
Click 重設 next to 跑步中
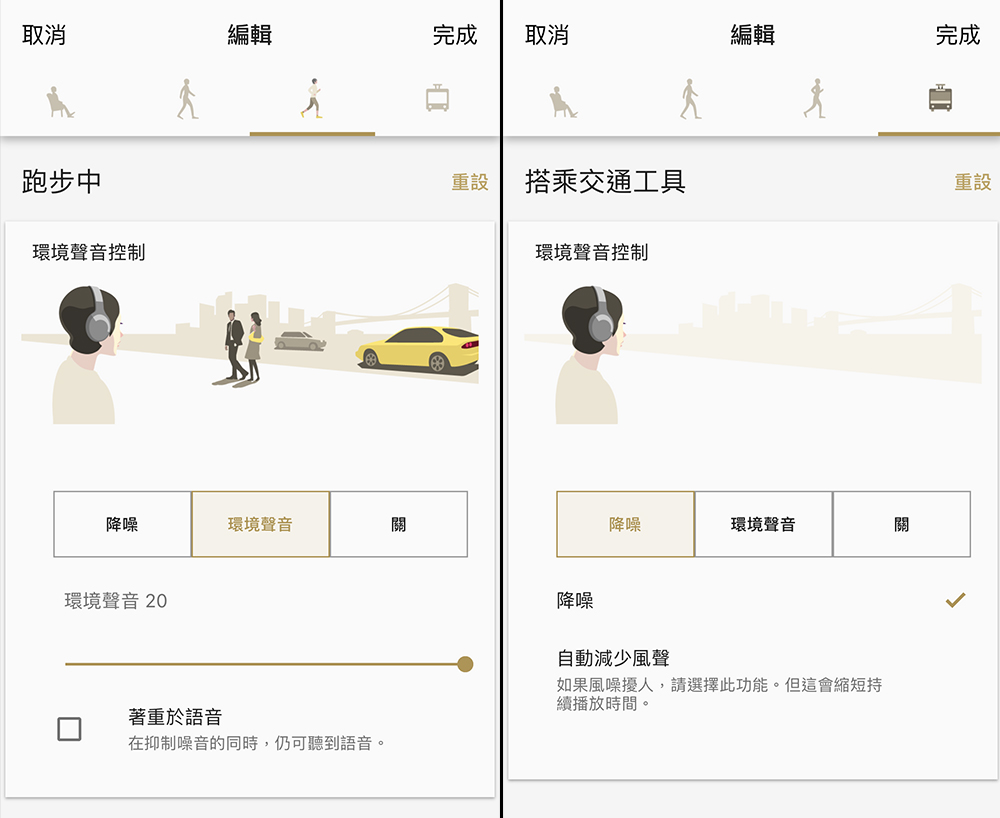470,182
